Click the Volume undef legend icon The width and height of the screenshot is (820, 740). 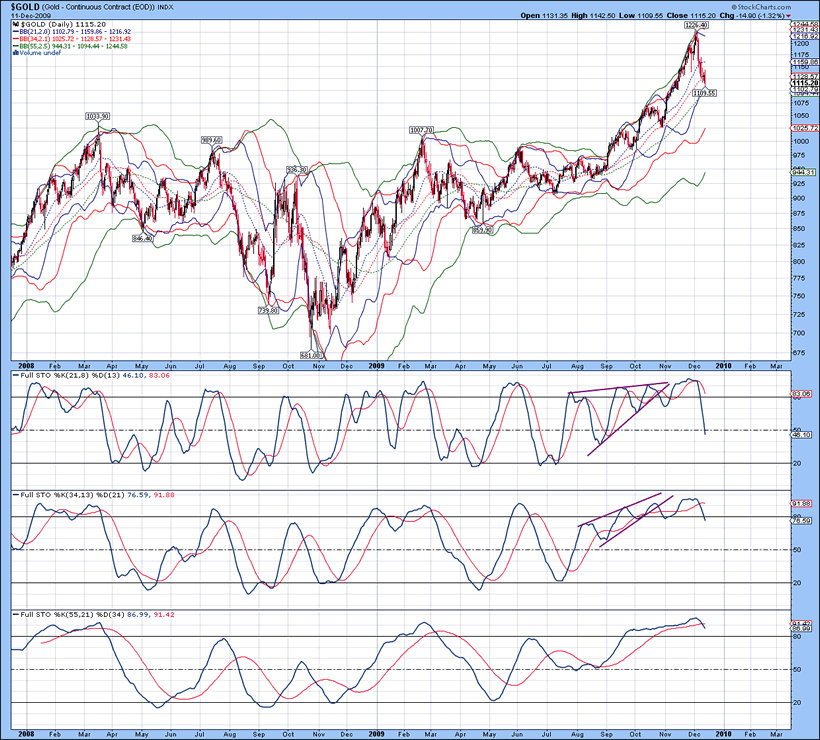pyautogui.click(x=14, y=53)
